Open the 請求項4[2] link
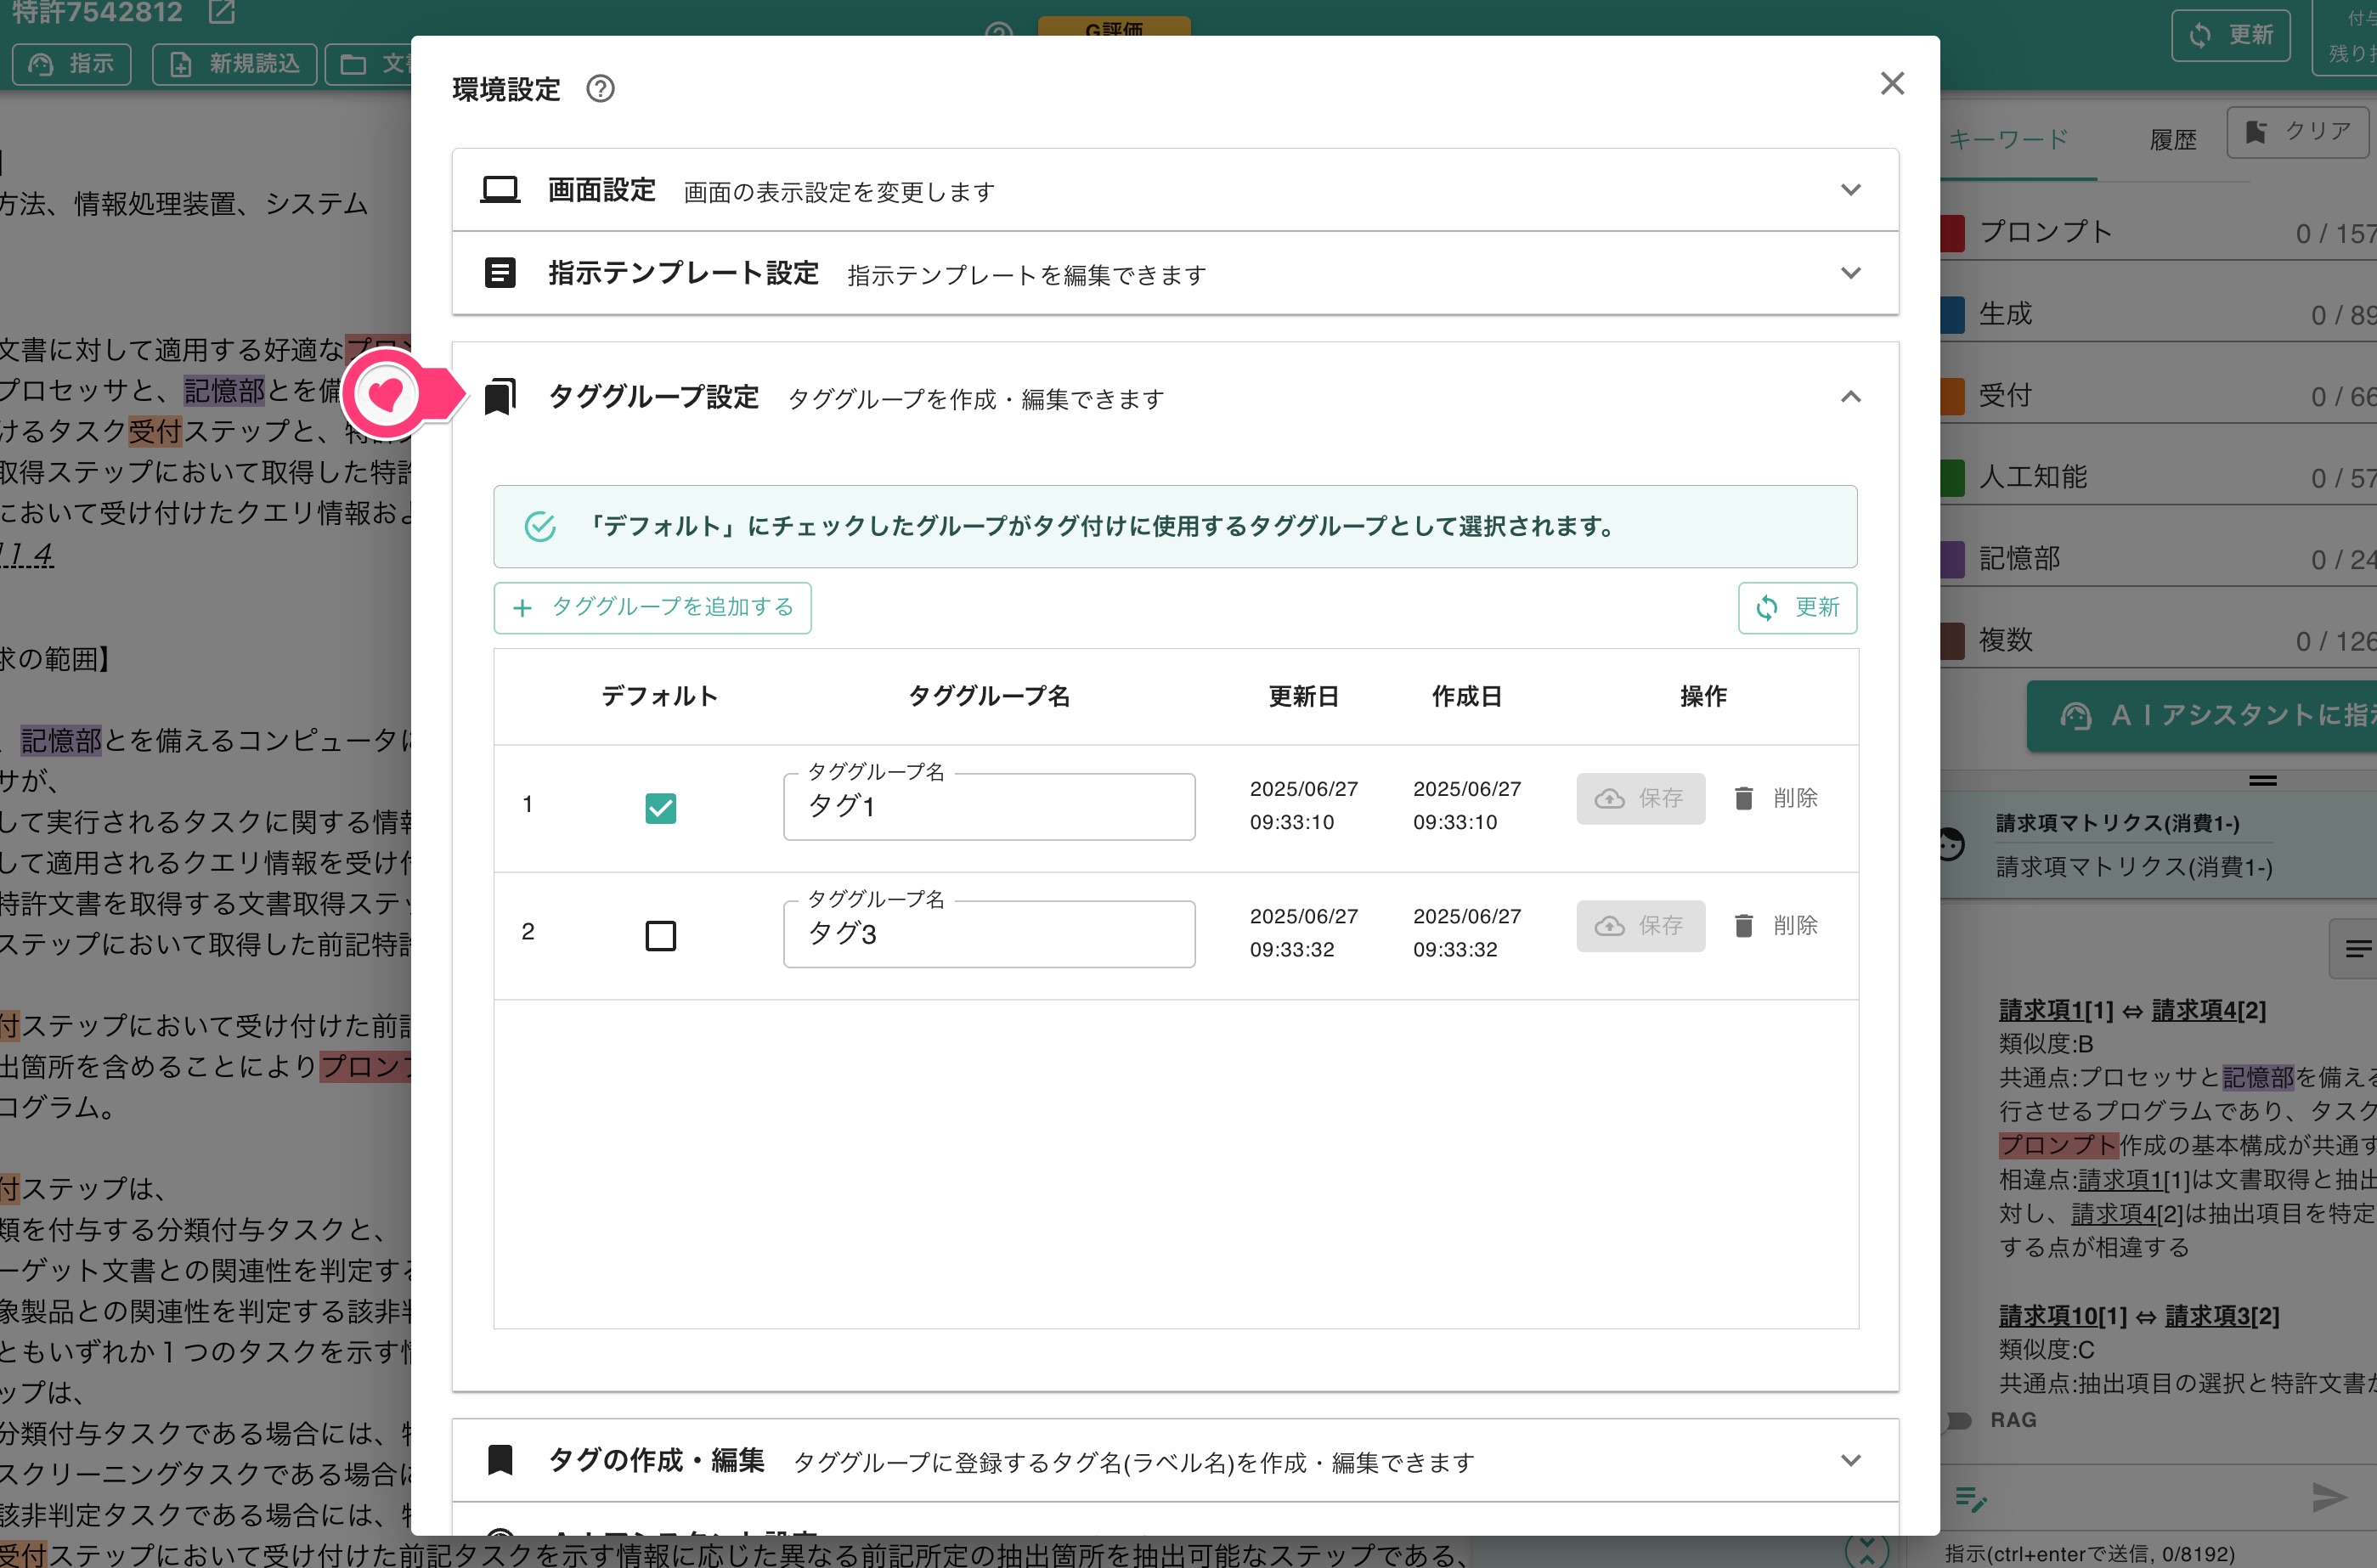Screen dimensions: 2377x1568 (x=2208, y=1010)
